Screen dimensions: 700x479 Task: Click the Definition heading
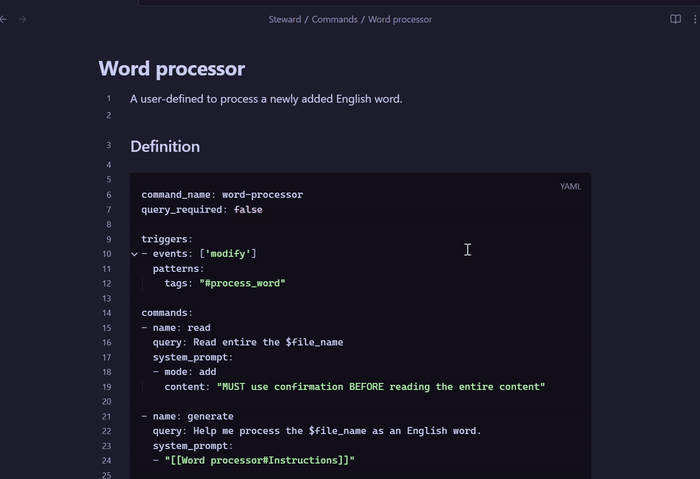pyautogui.click(x=165, y=146)
